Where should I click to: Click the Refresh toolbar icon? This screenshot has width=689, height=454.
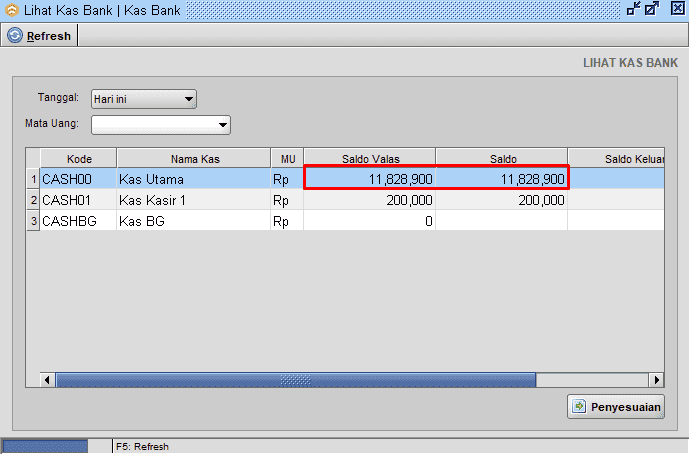(x=15, y=35)
